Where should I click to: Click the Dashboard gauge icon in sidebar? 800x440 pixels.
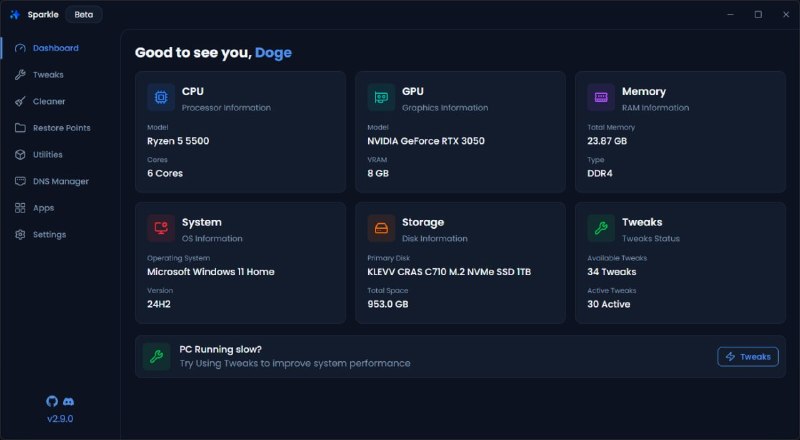(x=20, y=48)
